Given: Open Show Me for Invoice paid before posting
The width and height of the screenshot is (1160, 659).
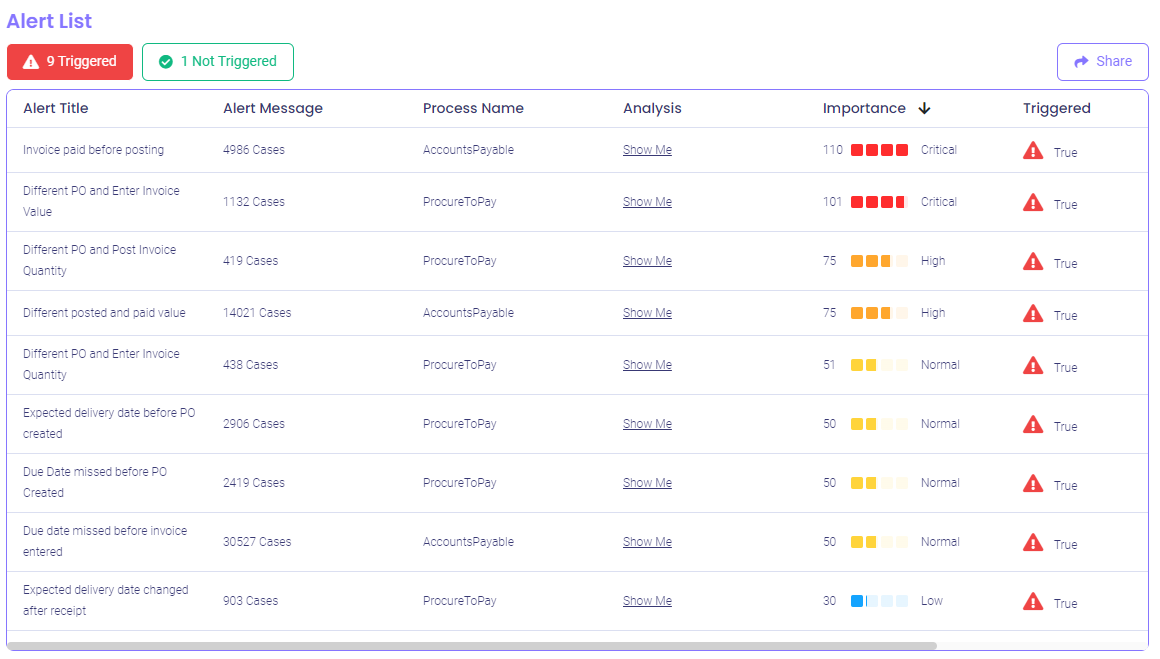Looking at the screenshot, I should [x=647, y=149].
